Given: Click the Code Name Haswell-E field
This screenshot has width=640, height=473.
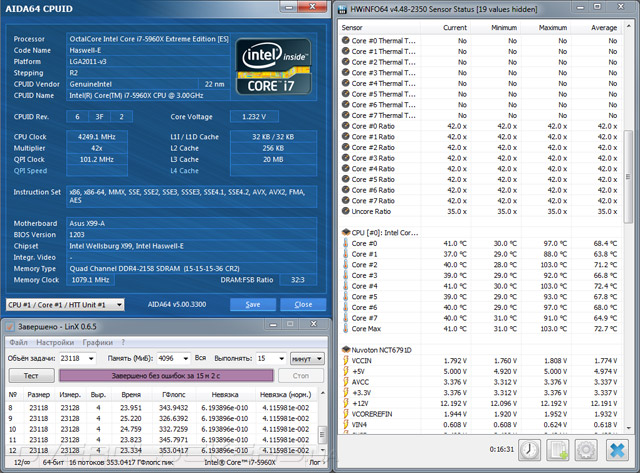Looking at the screenshot, I should pos(148,50).
